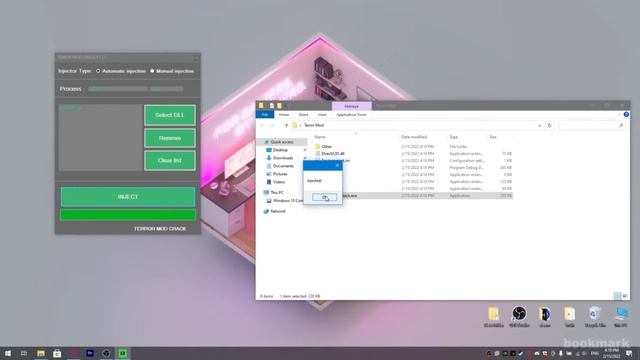Open the action center notification icon
Image resolution: width=640 pixels, height=360 pixels.
629,353
